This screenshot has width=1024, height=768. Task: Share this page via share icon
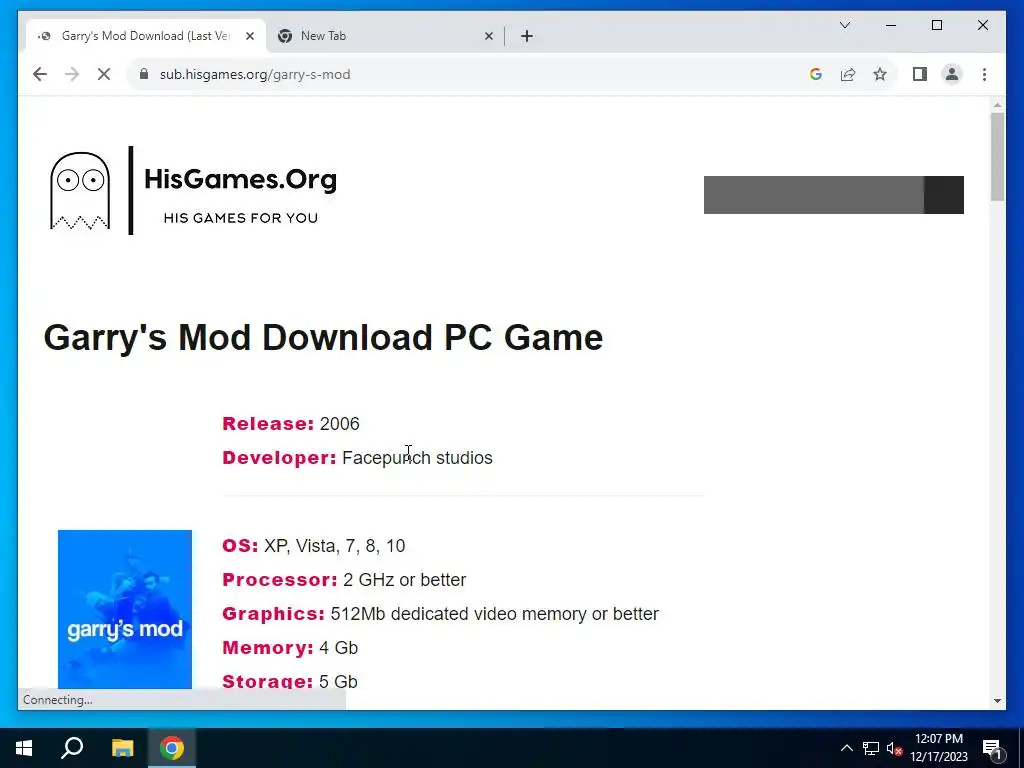[848, 74]
